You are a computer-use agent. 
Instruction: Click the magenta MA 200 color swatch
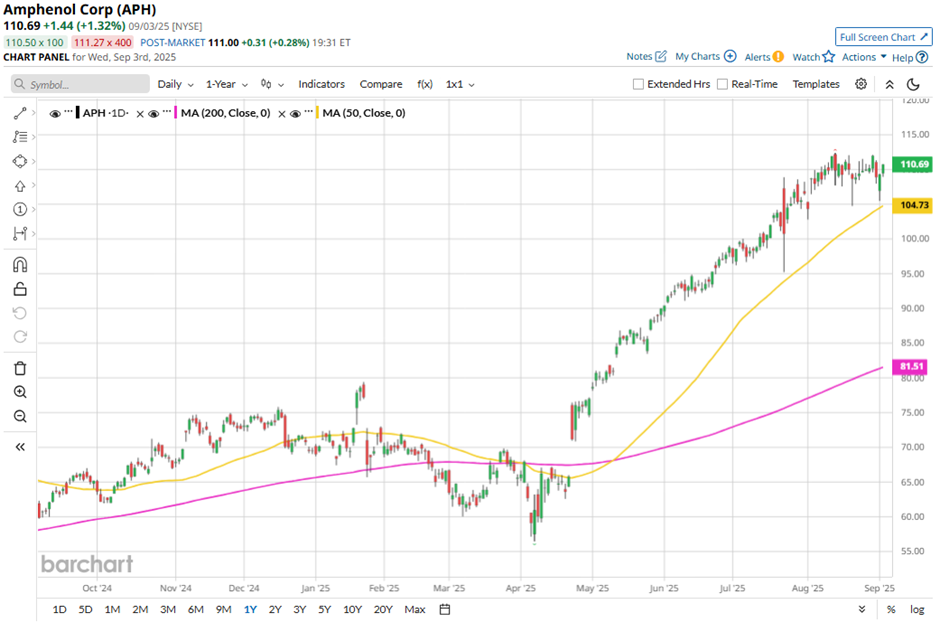(x=175, y=113)
